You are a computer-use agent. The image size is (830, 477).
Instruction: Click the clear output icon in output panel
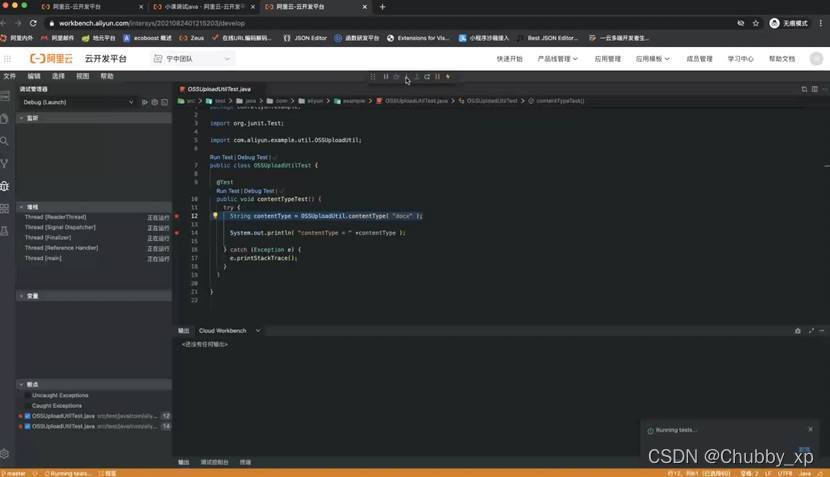coord(798,331)
